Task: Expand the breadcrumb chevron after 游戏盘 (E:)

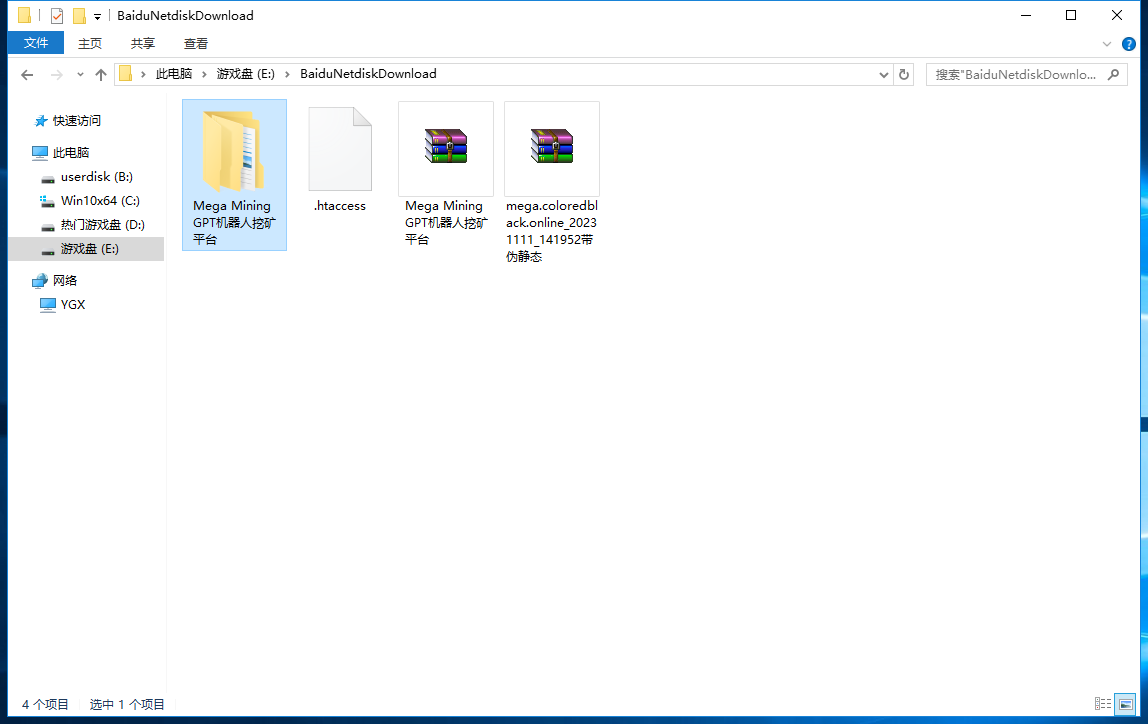Action: (287, 75)
